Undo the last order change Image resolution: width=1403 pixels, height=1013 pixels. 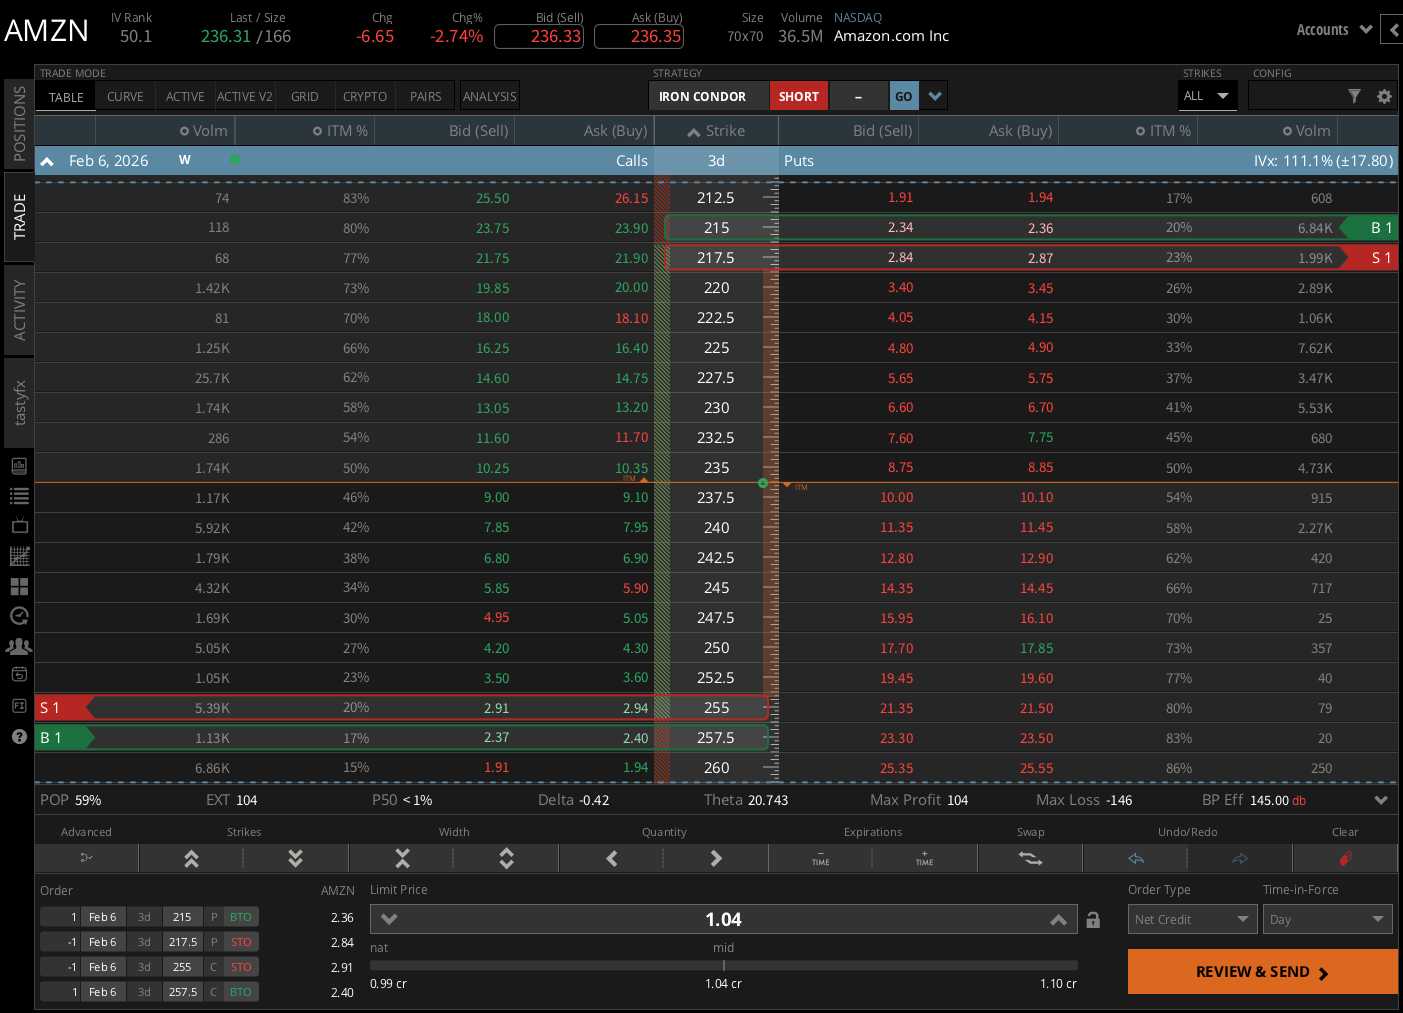pos(1137,858)
